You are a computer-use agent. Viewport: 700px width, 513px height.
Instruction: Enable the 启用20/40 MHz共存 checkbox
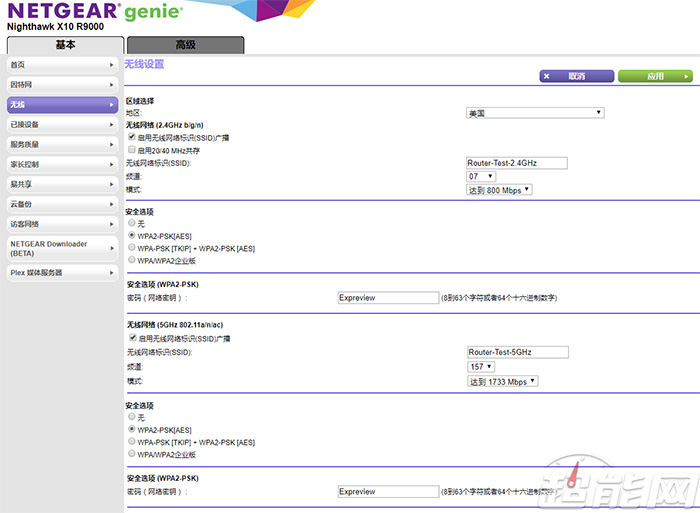pos(132,150)
